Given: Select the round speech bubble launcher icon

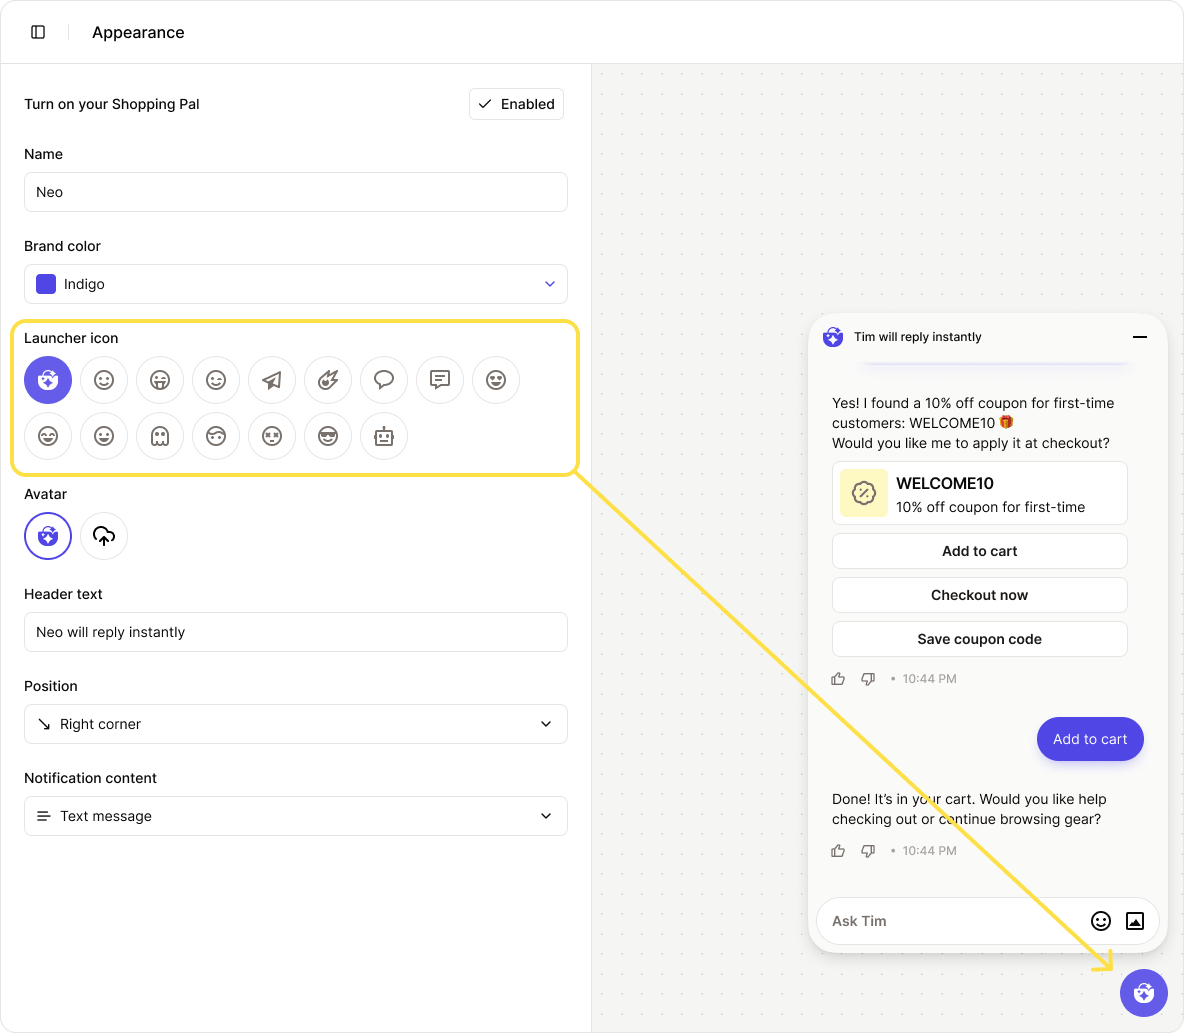Looking at the screenshot, I should point(384,380).
